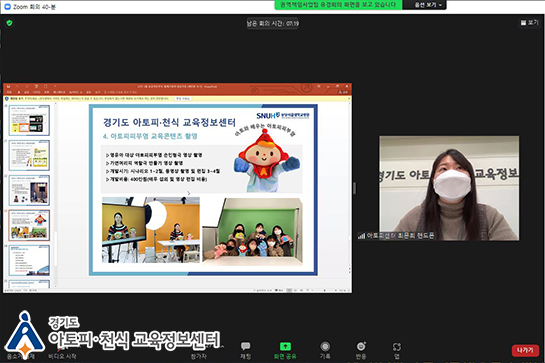Screen dimensions: 545x363
Task: Start recording with the 기록 button
Action: tap(325, 350)
